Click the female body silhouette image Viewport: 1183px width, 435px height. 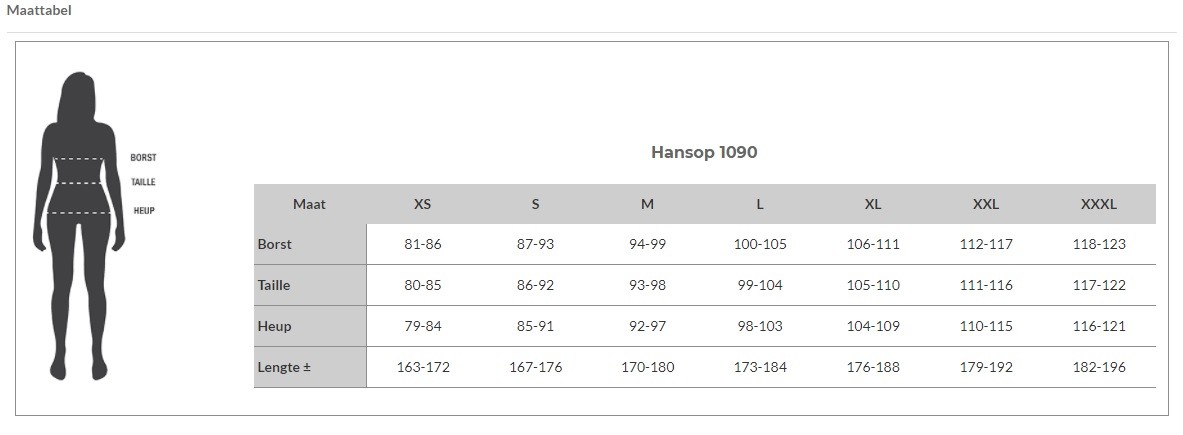79,226
